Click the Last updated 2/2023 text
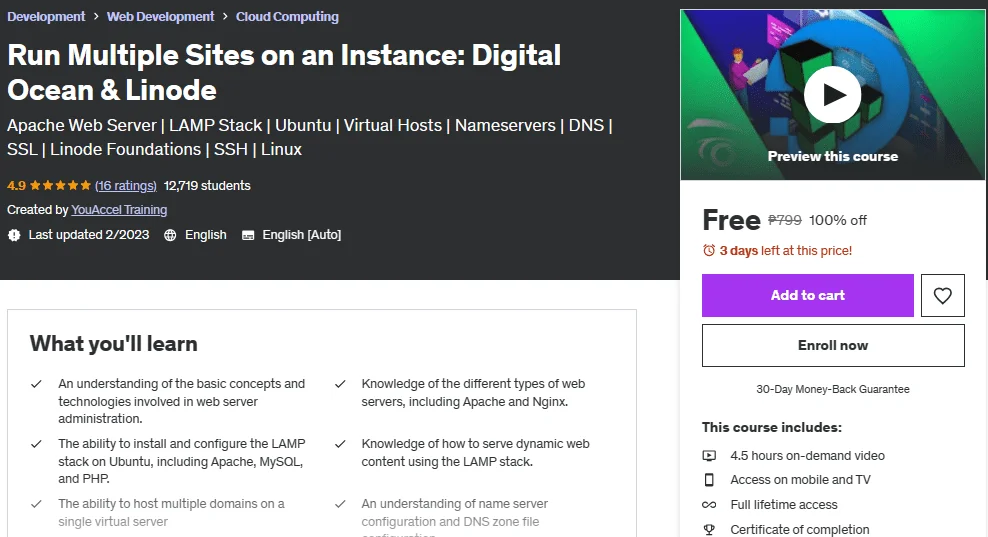The image size is (988, 537). coord(89,235)
